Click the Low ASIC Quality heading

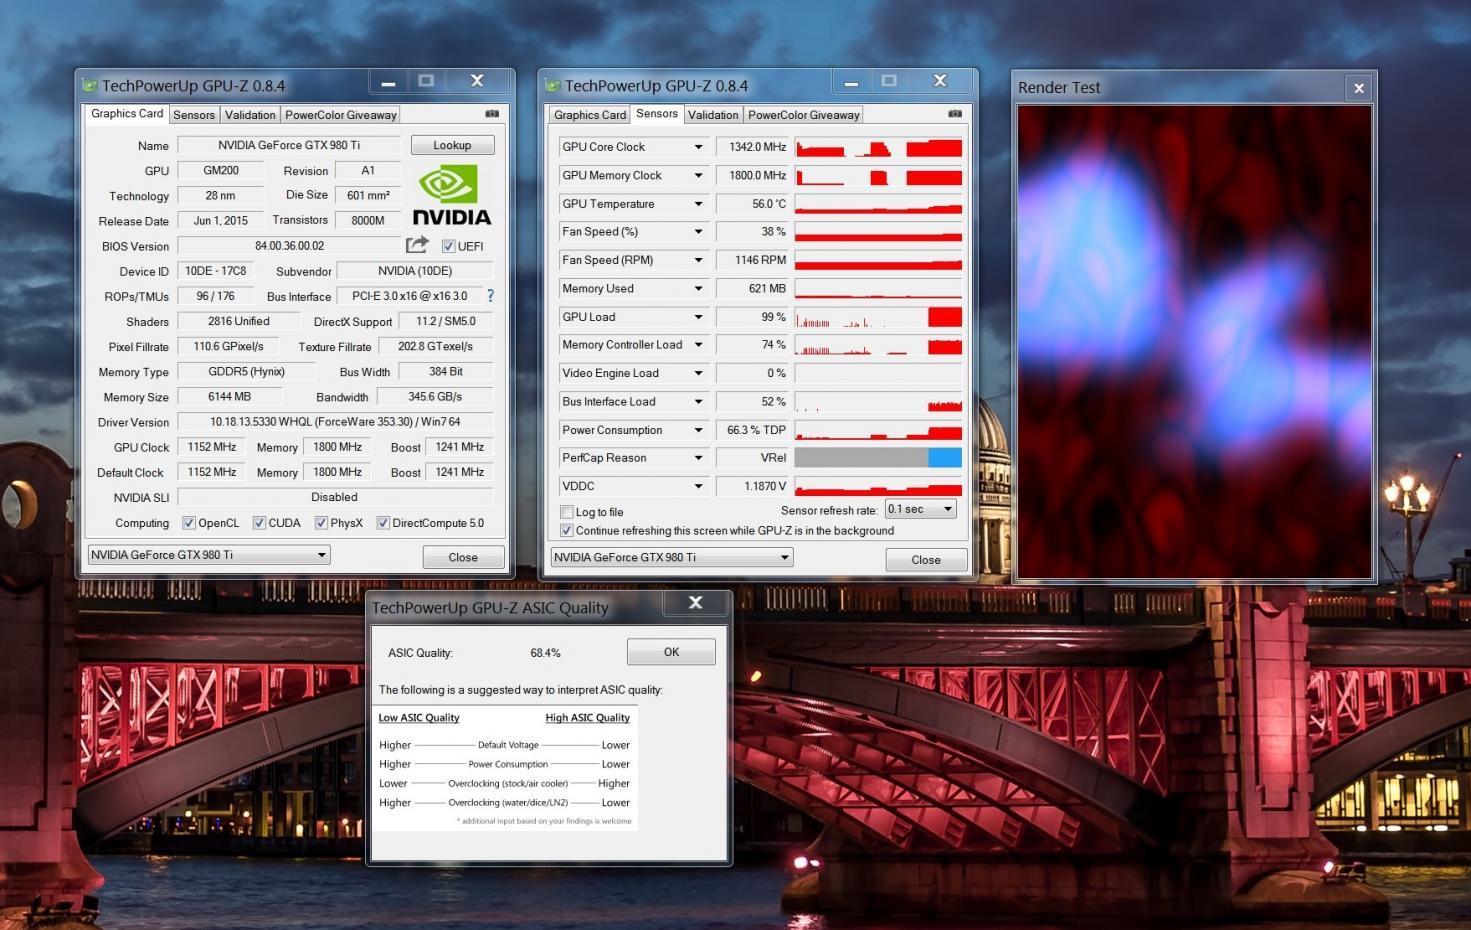[x=419, y=718]
